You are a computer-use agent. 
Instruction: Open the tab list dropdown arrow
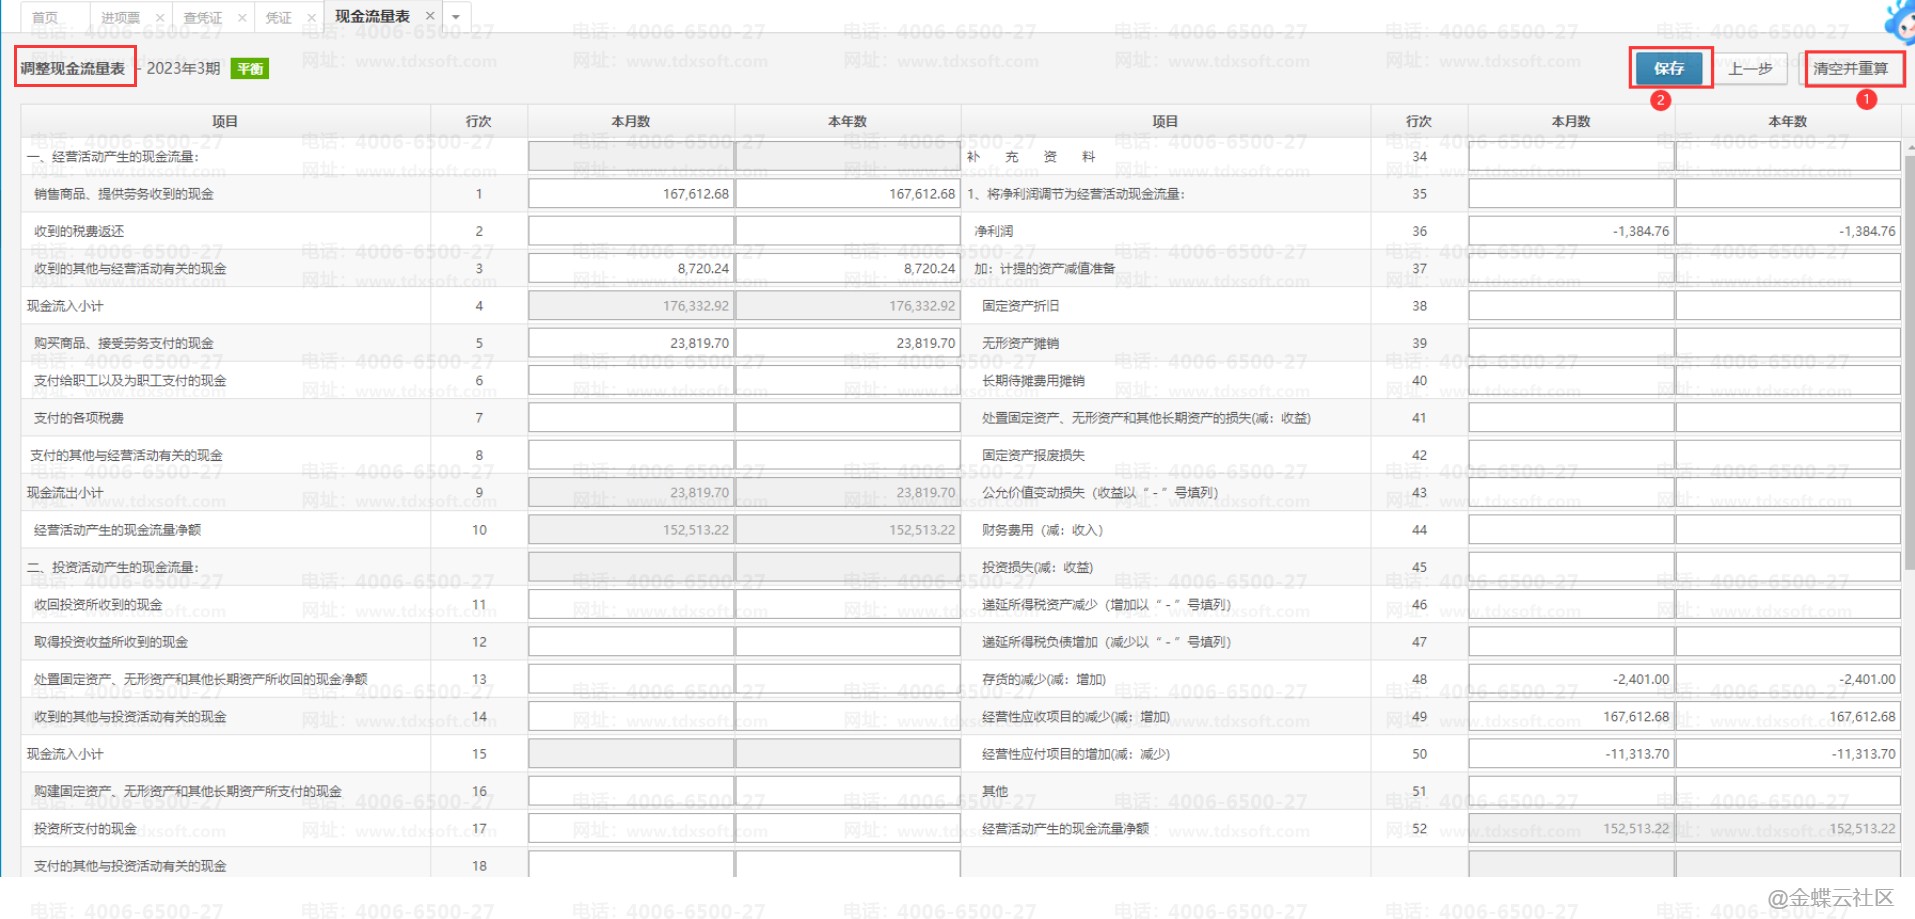456,17
